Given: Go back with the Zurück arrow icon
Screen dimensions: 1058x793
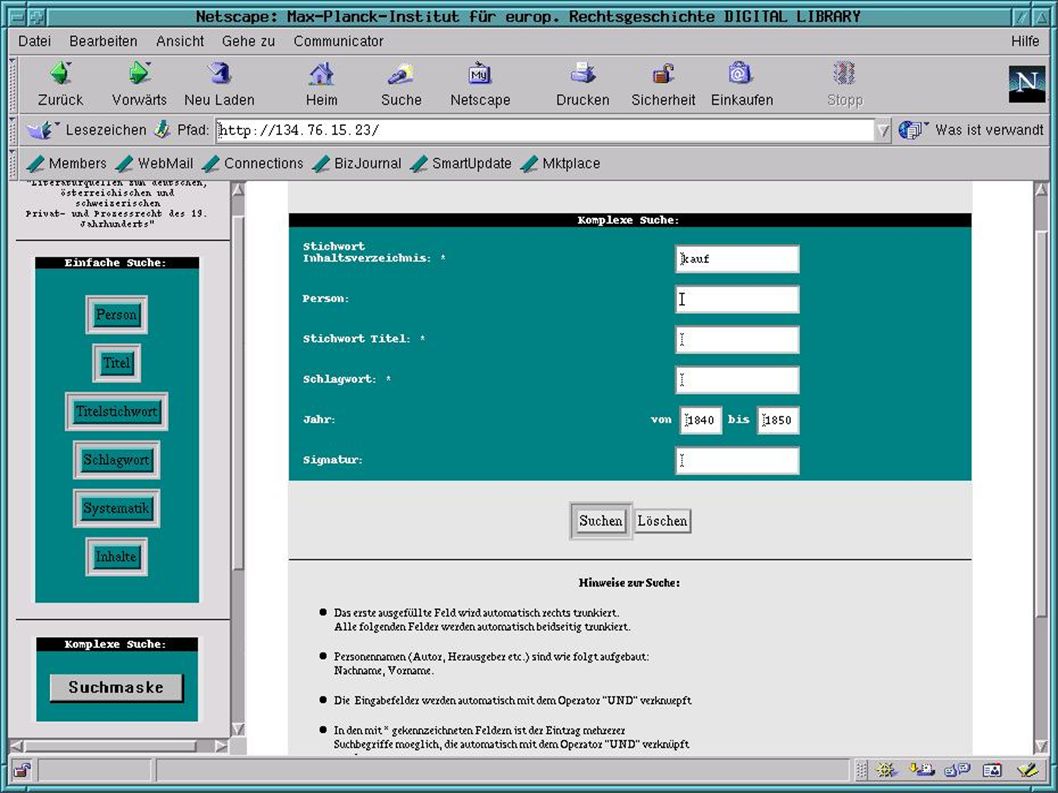Looking at the screenshot, I should coord(61,73).
